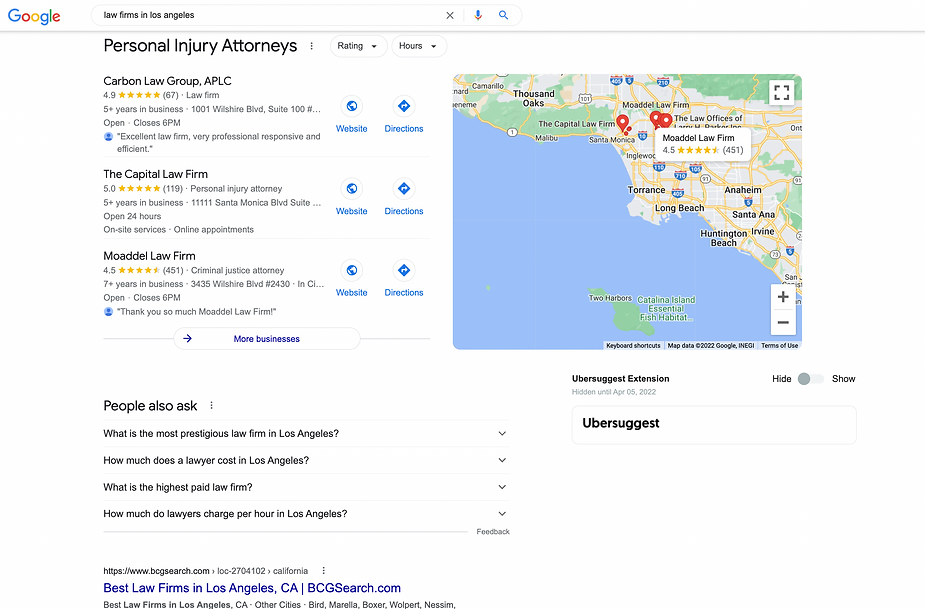Open Moaddel Law Firm listing title
Viewport: 925px width, 609px height.
(x=149, y=256)
